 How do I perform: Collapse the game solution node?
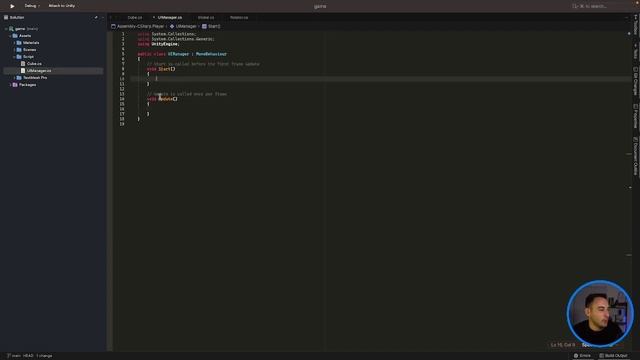(6, 29)
